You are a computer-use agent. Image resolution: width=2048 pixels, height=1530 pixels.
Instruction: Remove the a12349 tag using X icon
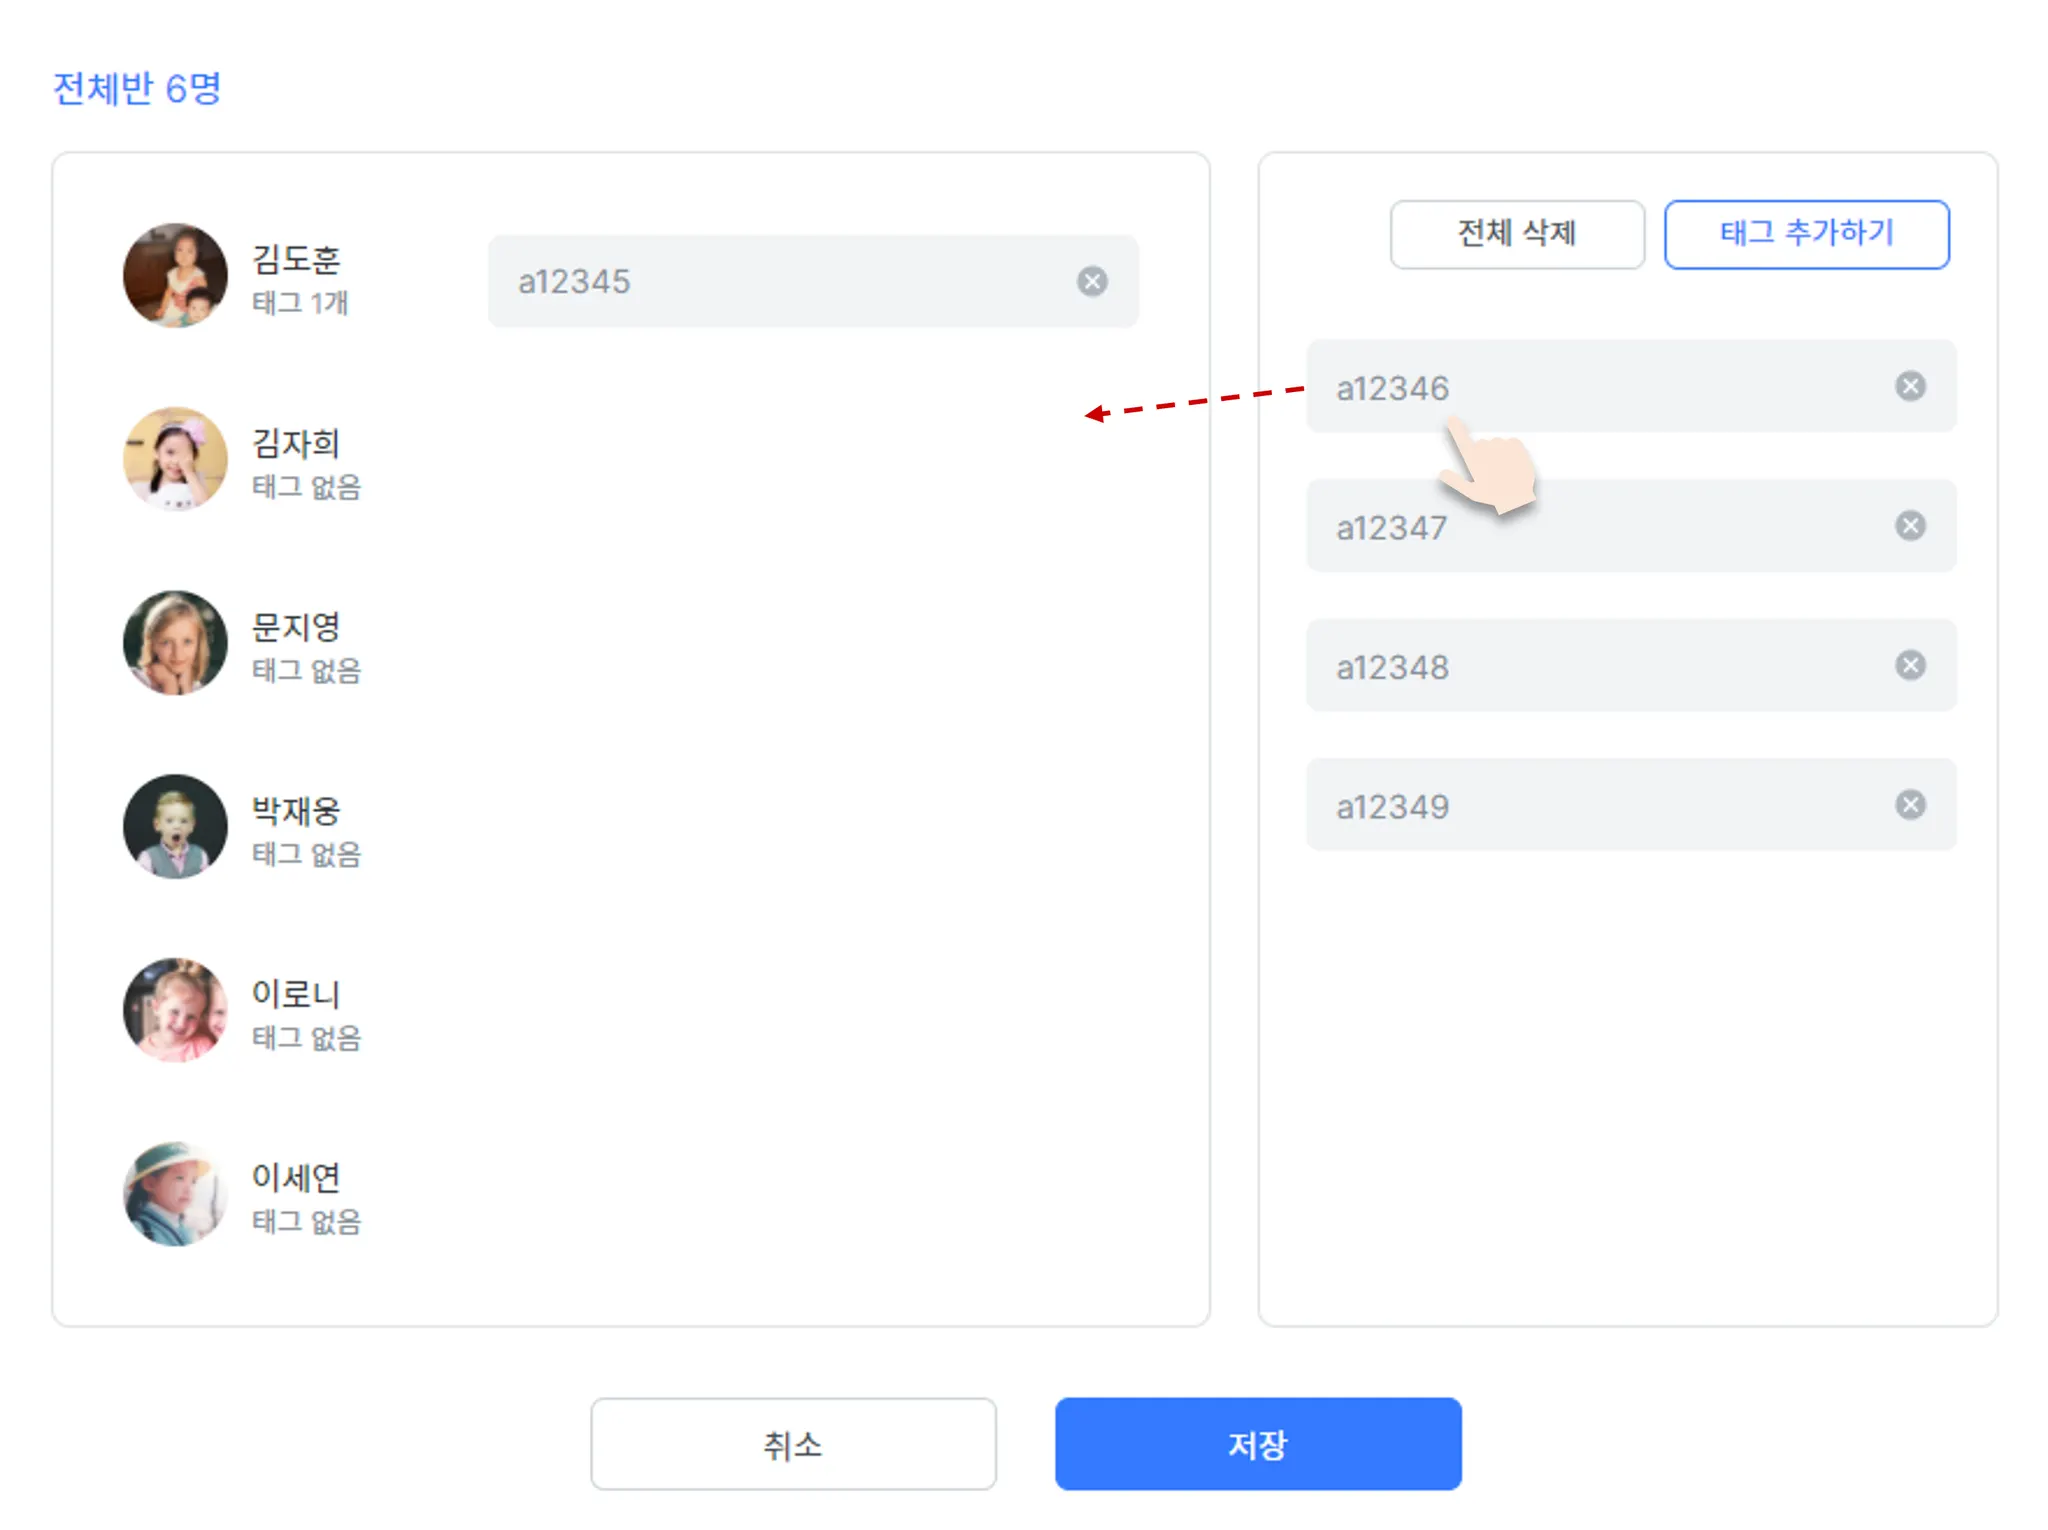point(1910,805)
